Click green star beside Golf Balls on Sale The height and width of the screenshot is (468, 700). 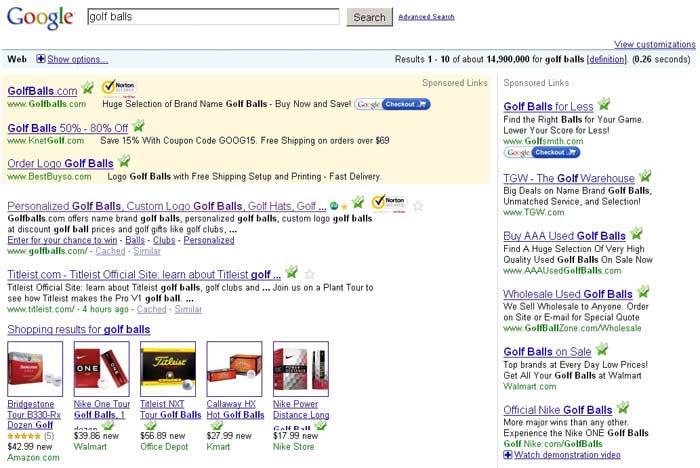(602, 349)
